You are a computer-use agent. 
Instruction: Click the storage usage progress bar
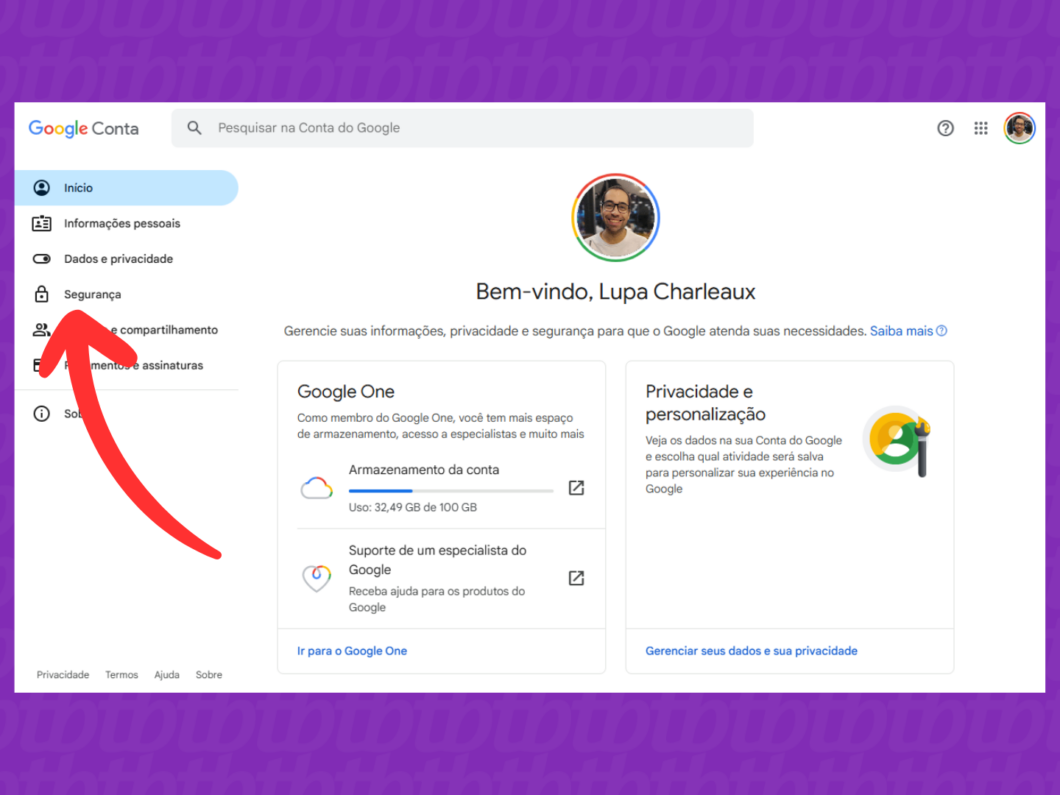[450, 489]
